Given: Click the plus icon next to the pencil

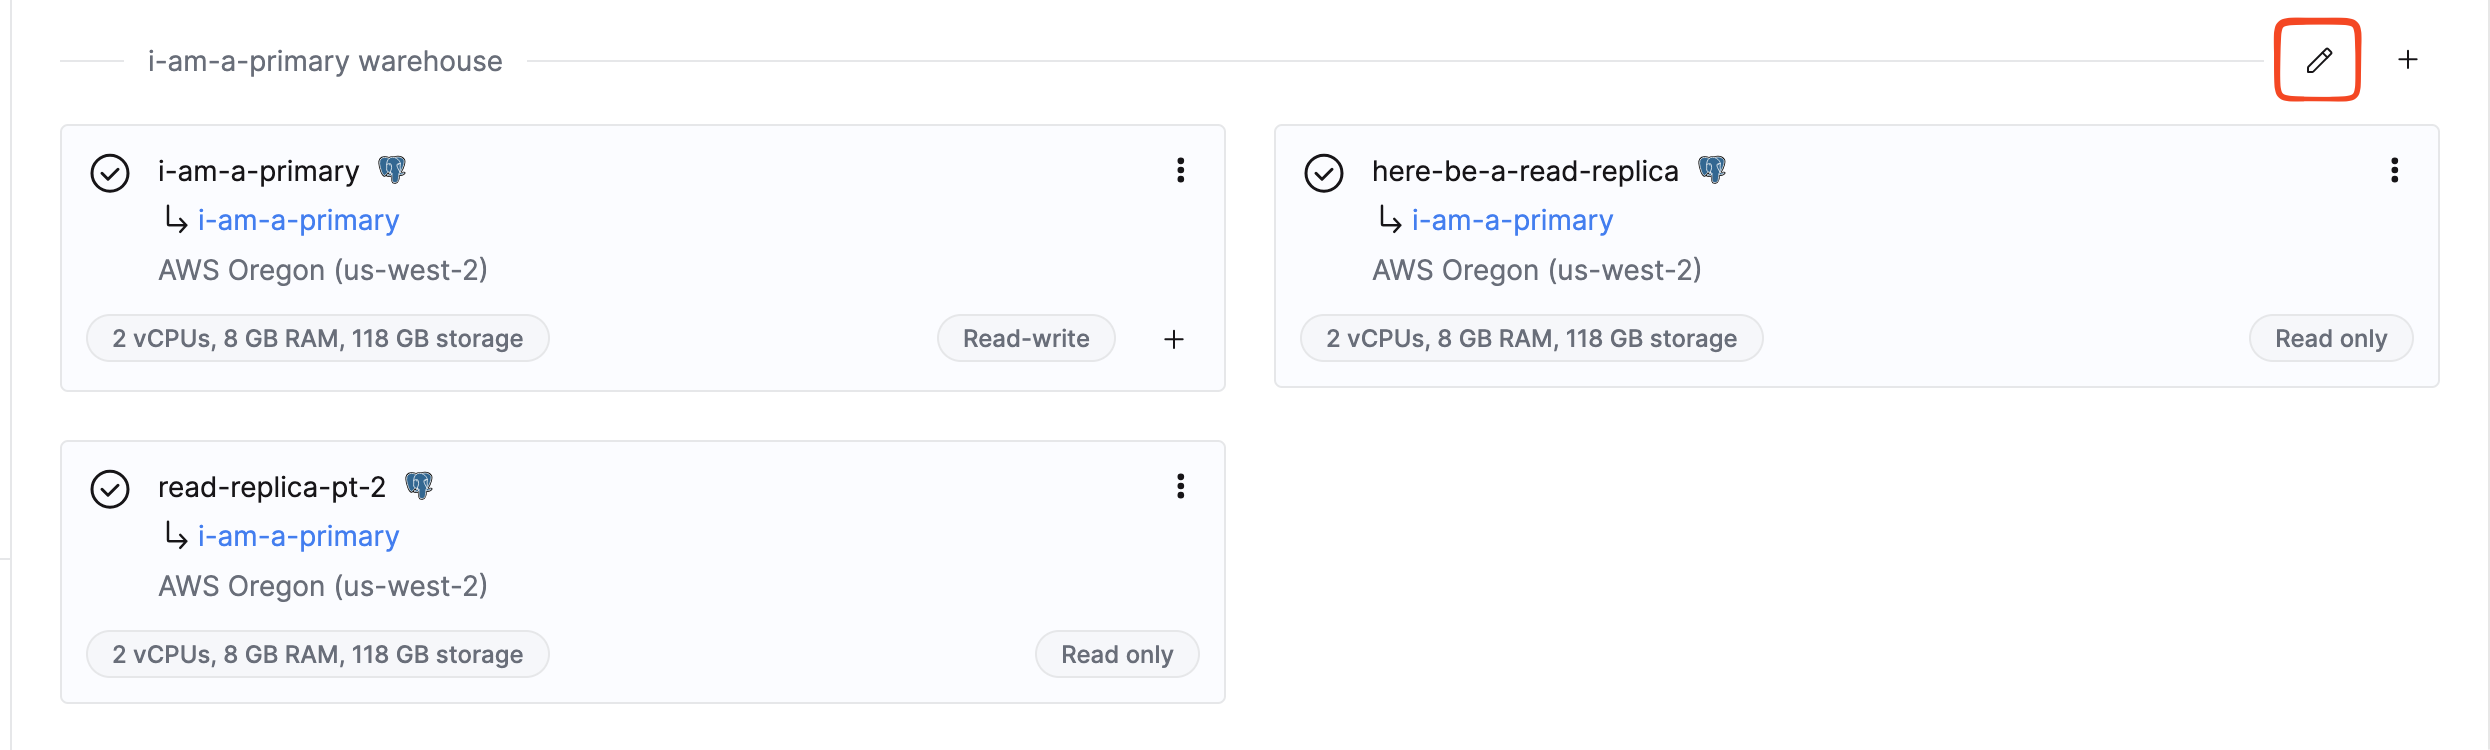Looking at the screenshot, I should pos(2408,60).
